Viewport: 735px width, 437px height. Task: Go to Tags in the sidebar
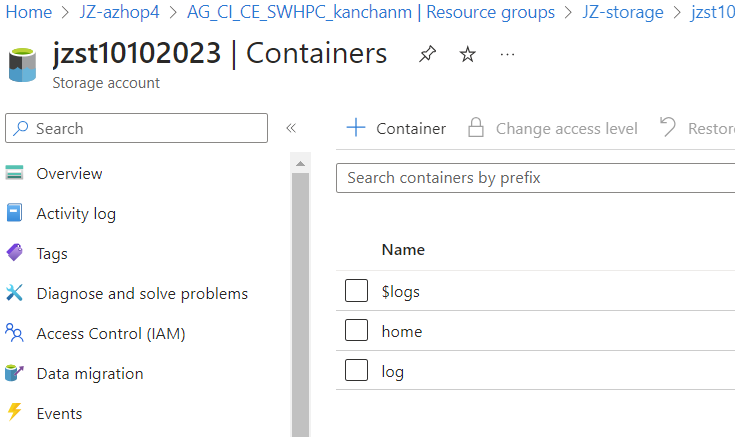click(x=52, y=254)
